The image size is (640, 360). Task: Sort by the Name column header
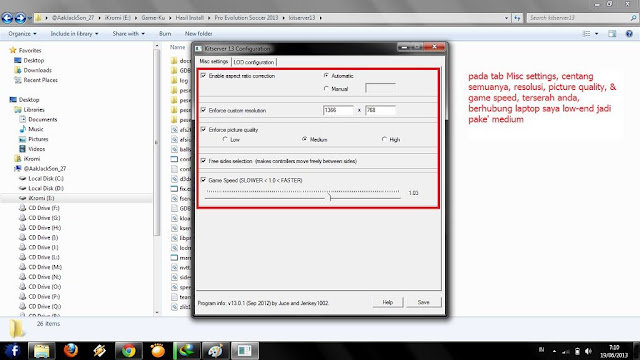click(178, 47)
